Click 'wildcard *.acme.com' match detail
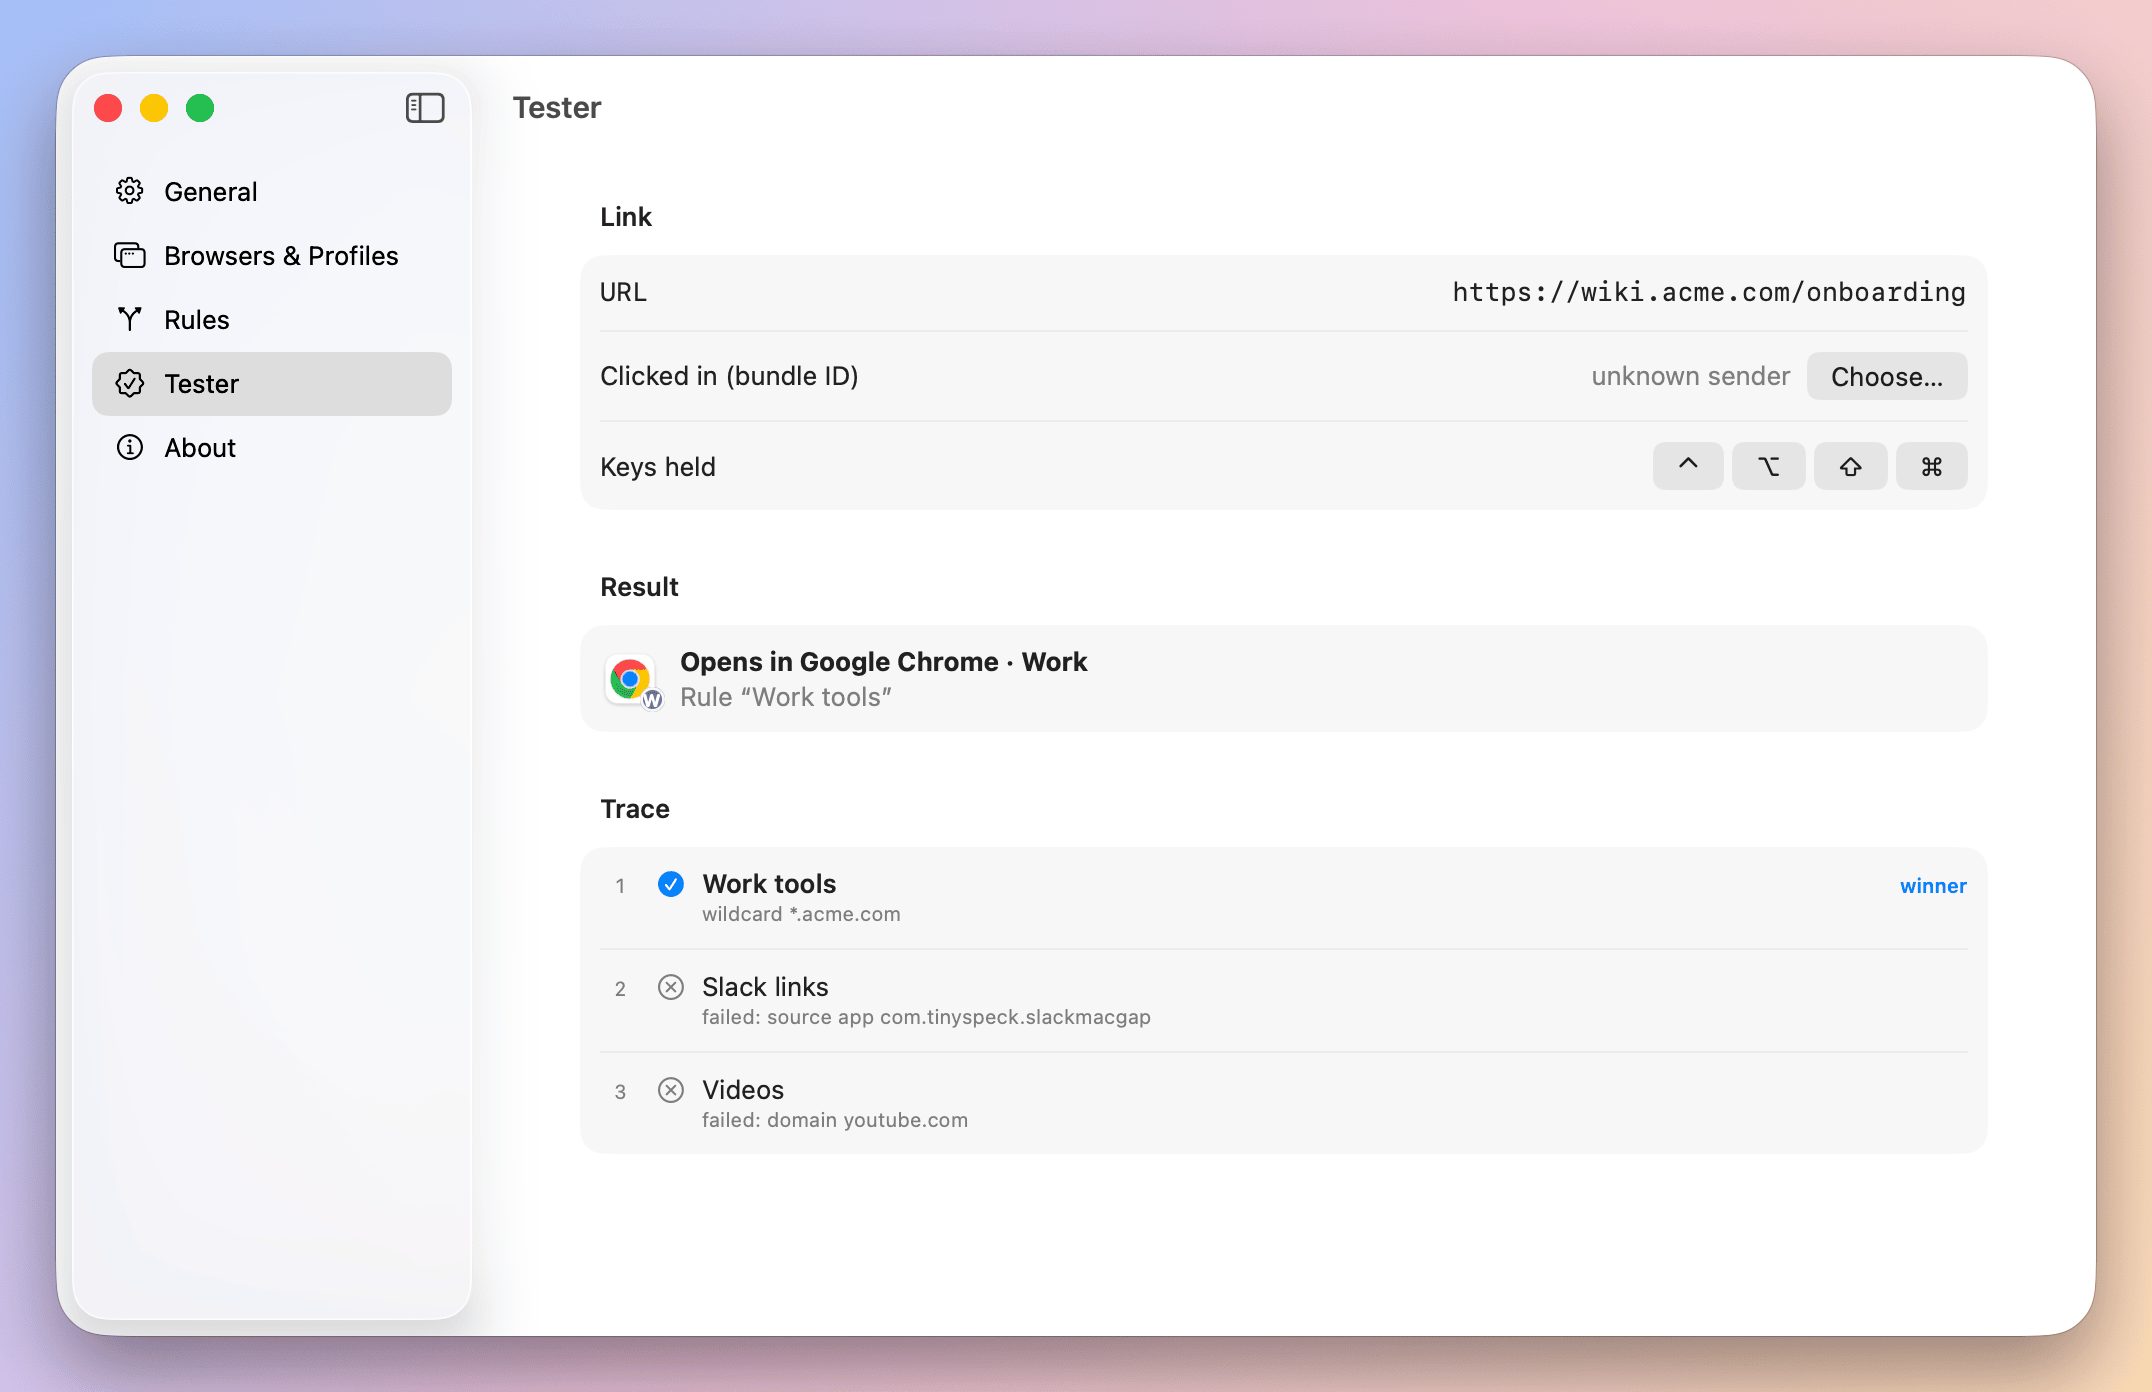 (x=801, y=914)
